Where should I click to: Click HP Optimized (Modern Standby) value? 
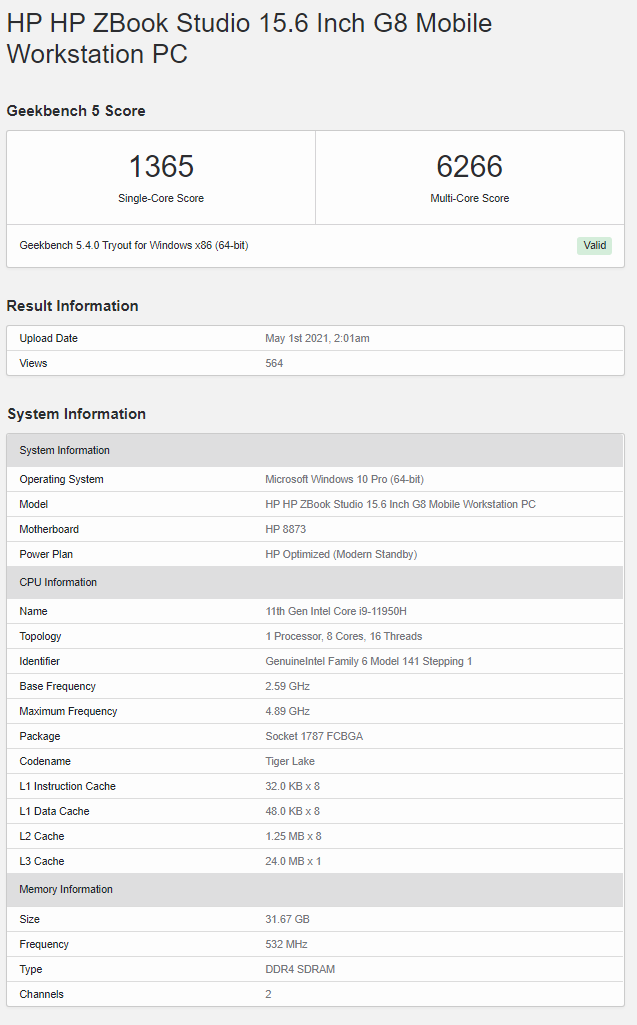[341, 554]
